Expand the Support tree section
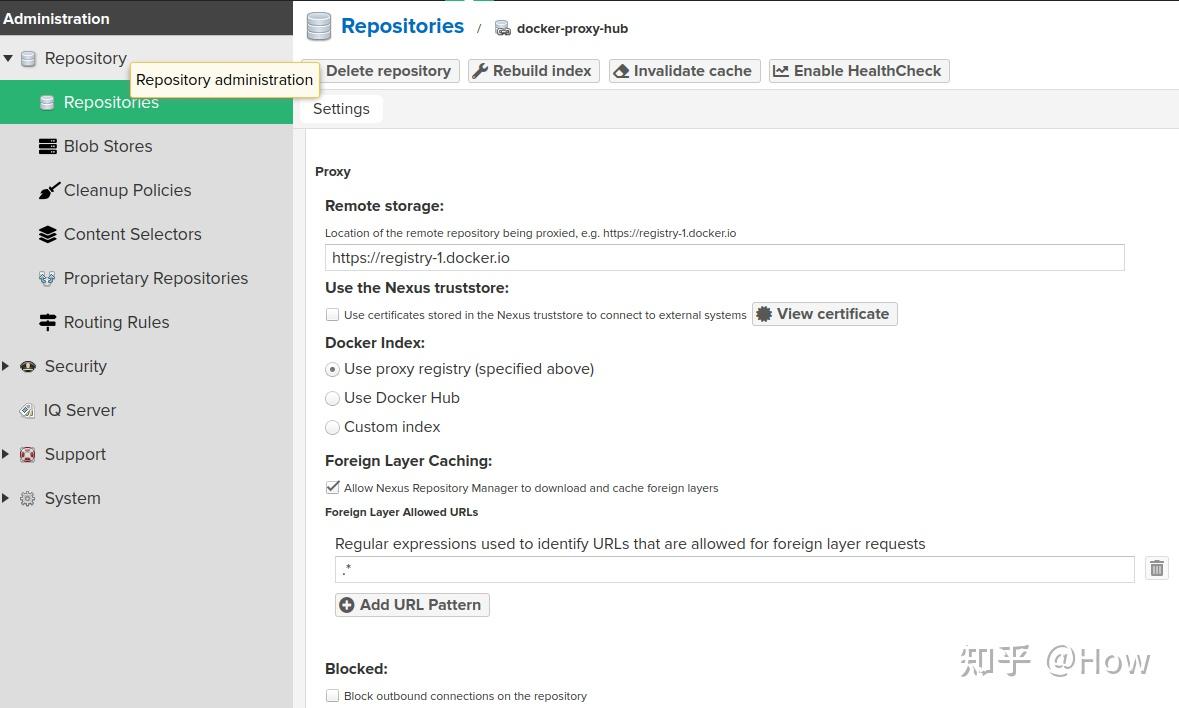The width and height of the screenshot is (1179, 708). 6,455
